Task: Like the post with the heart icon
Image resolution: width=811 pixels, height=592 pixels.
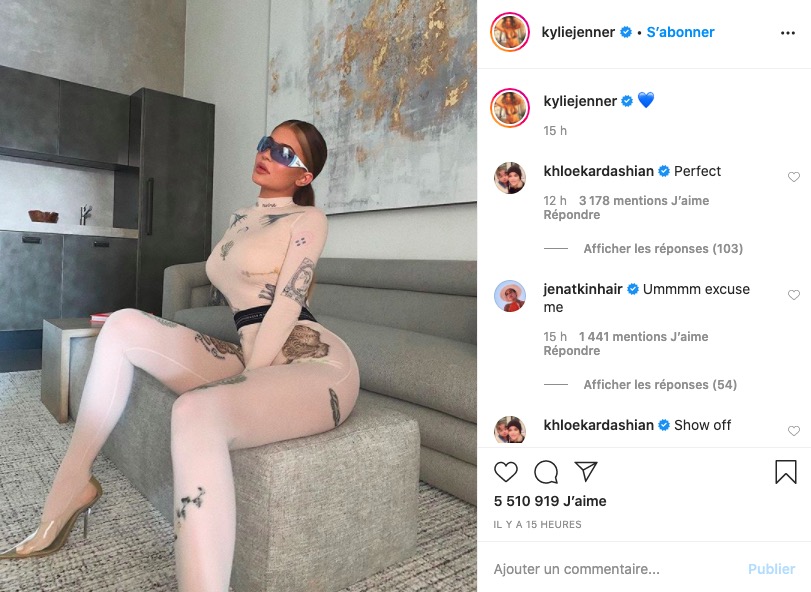Action: coord(505,472)
